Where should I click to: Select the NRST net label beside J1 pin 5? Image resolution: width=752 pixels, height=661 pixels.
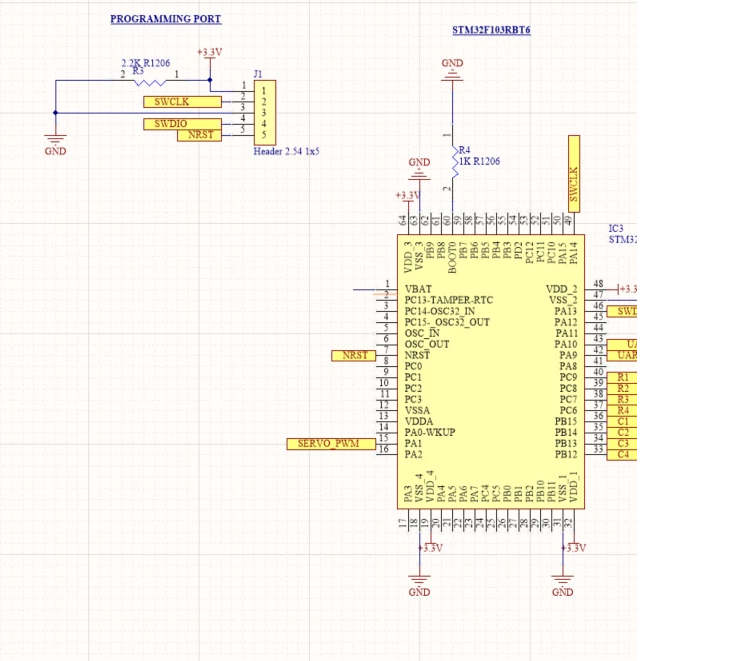[x=200, y=135]
